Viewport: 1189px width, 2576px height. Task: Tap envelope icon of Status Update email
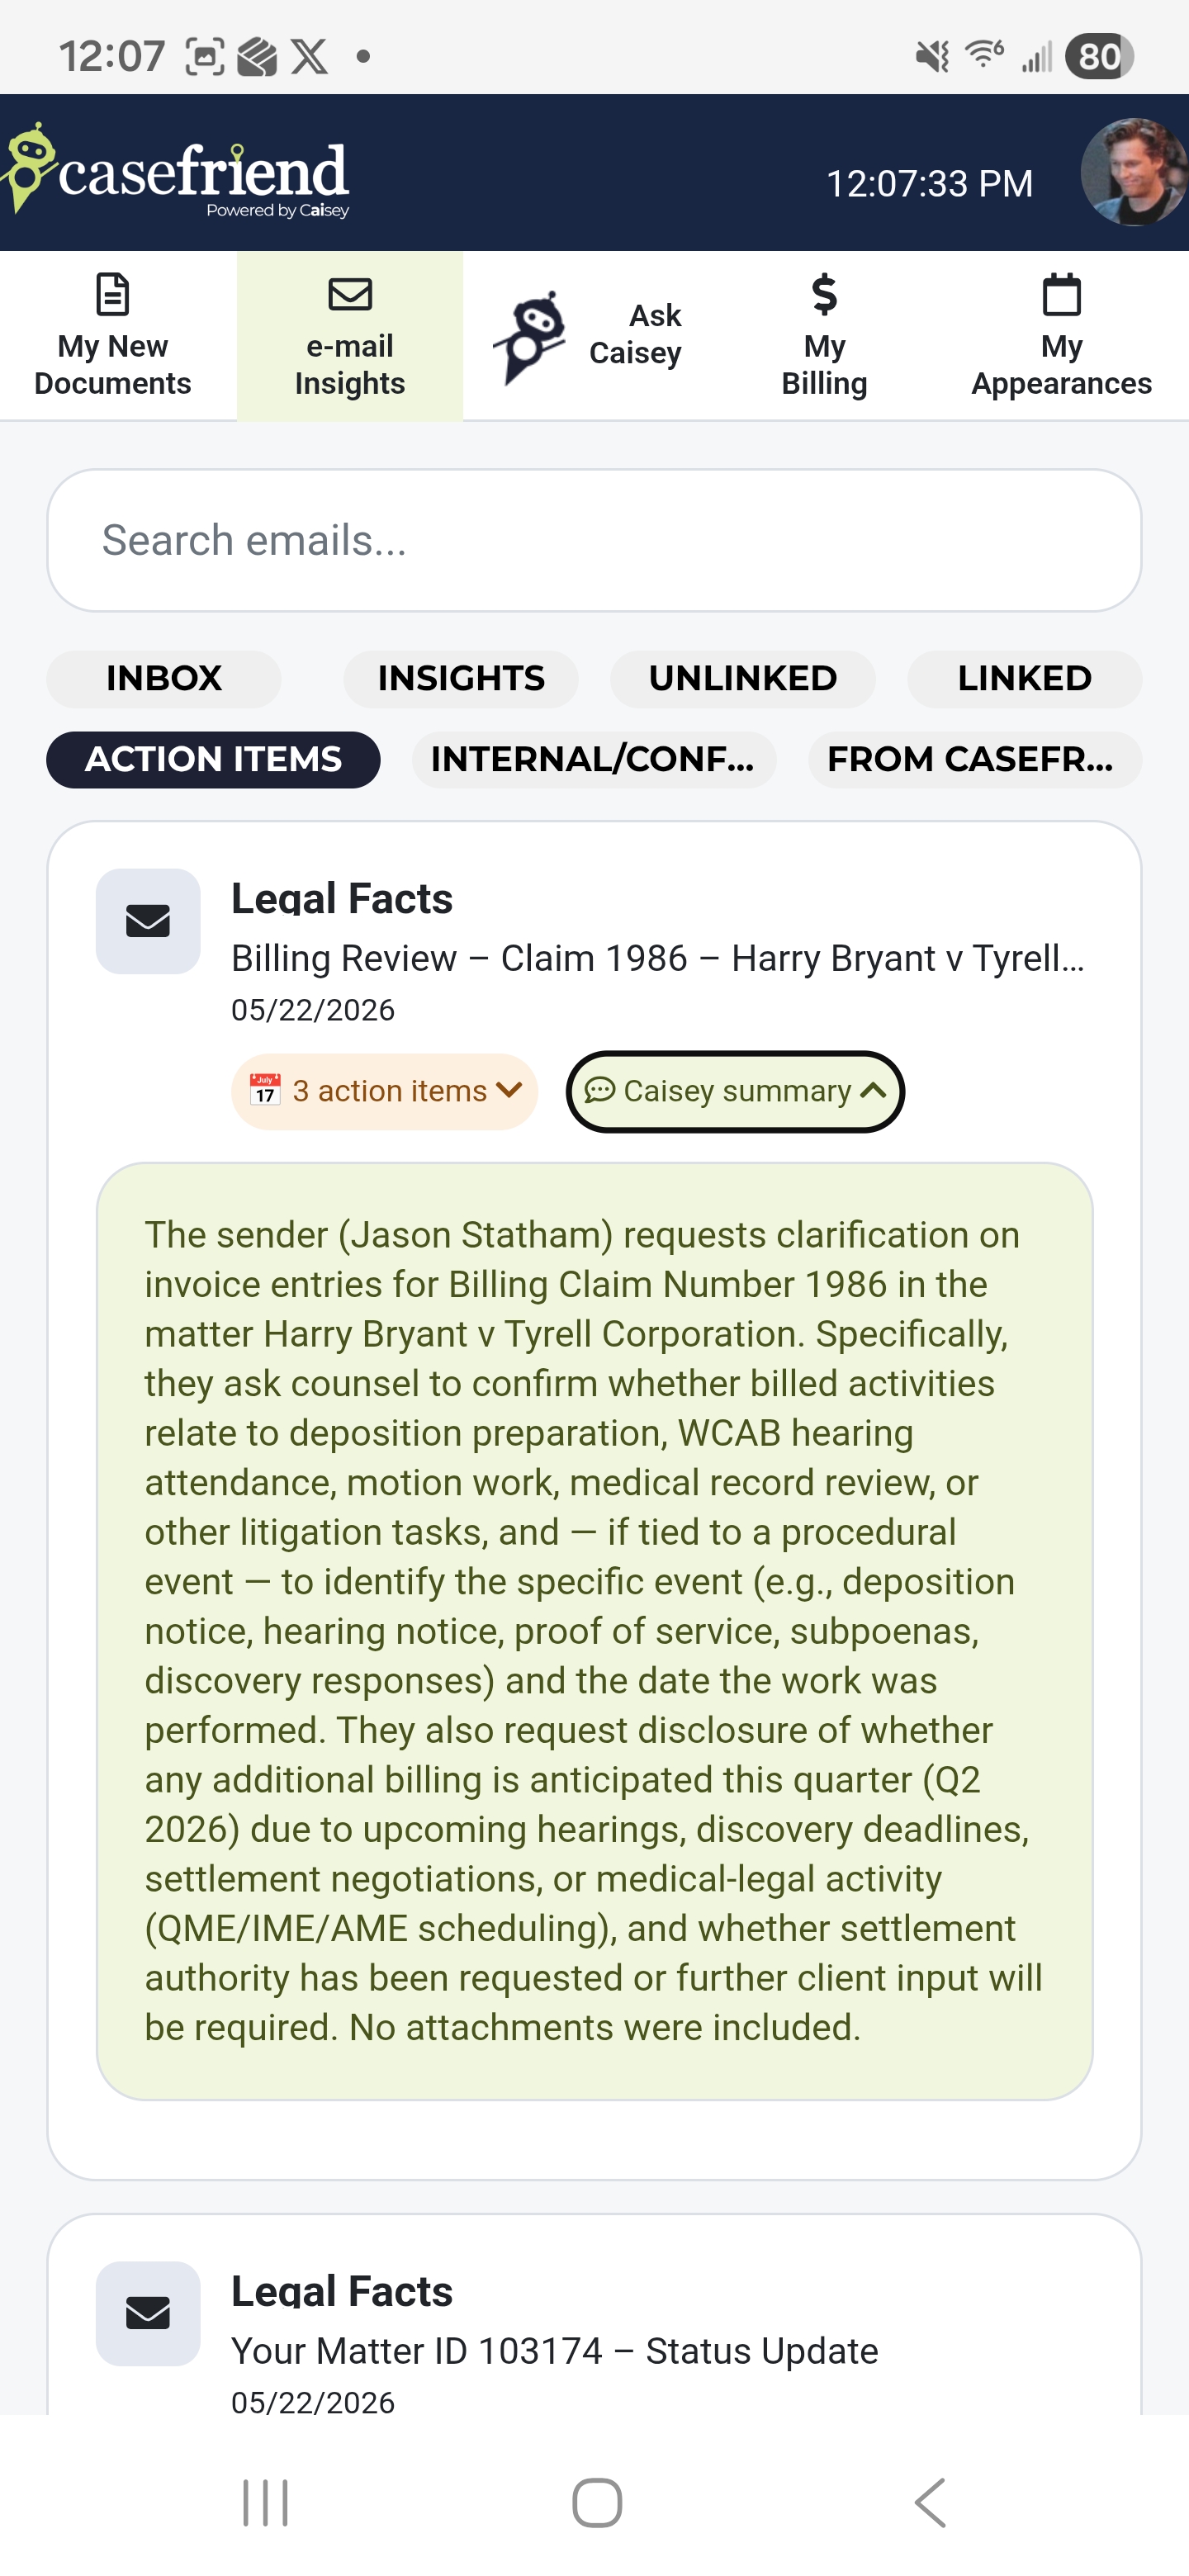(x=148, y=2313)
